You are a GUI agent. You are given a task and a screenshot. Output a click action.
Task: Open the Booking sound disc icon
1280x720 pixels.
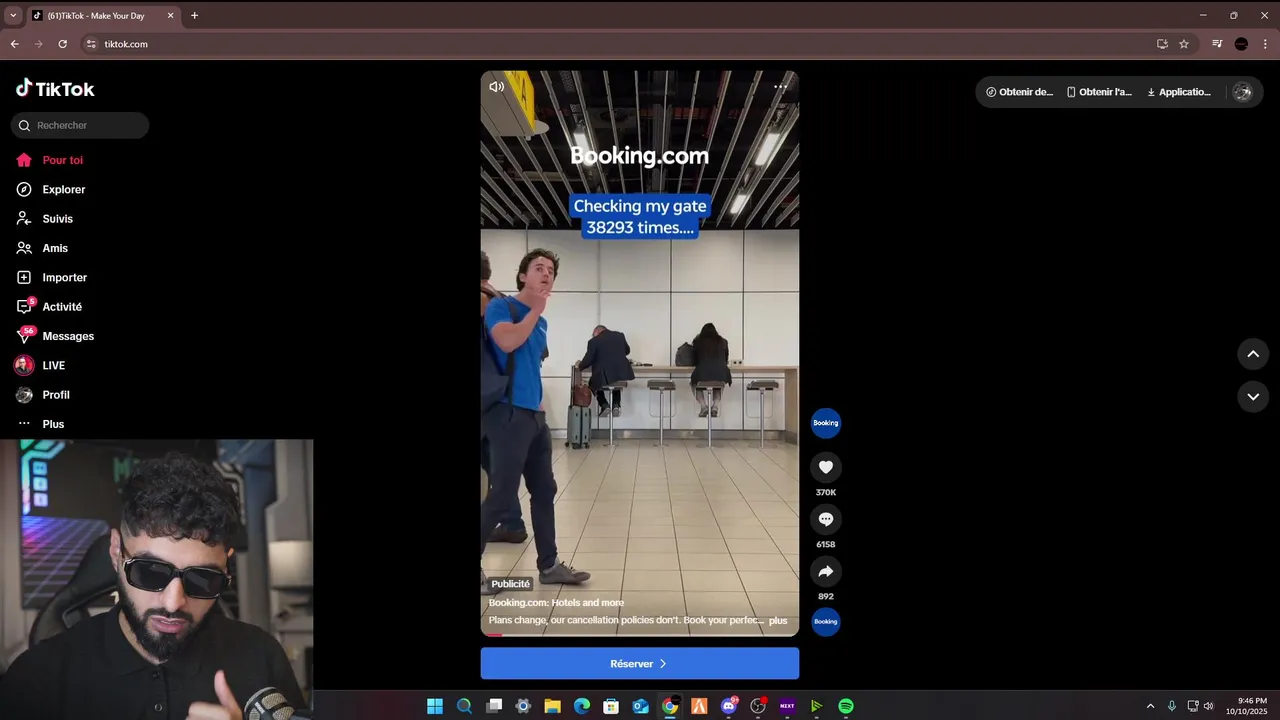(x=825, y=622)
